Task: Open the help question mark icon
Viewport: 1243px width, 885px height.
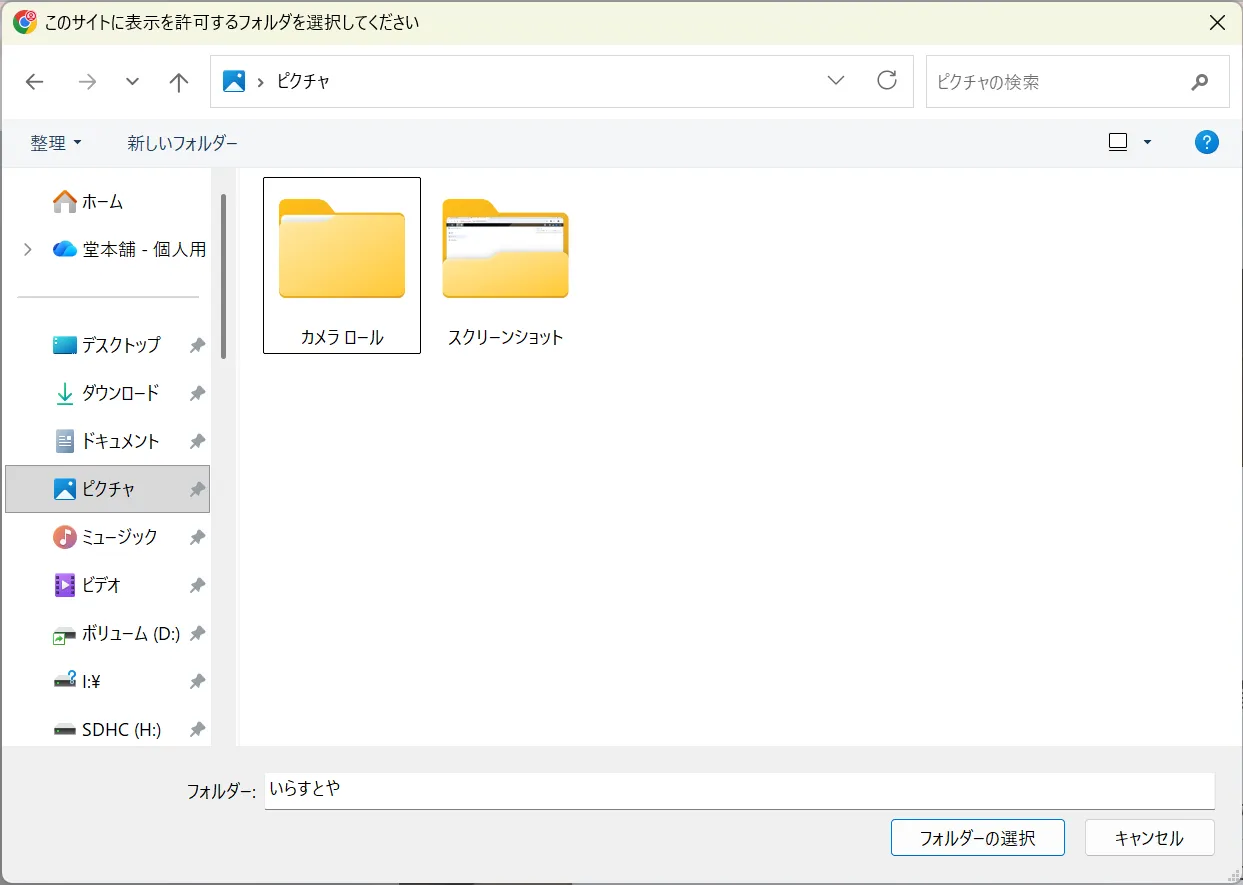Action: pos(1207,142)
